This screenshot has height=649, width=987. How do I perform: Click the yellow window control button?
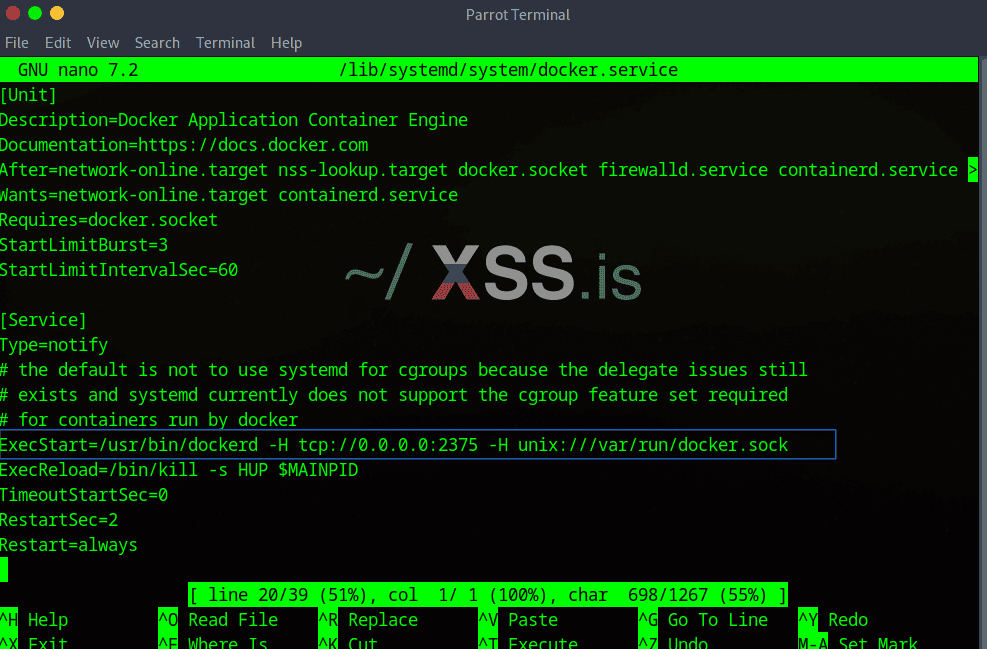(57, 13)
